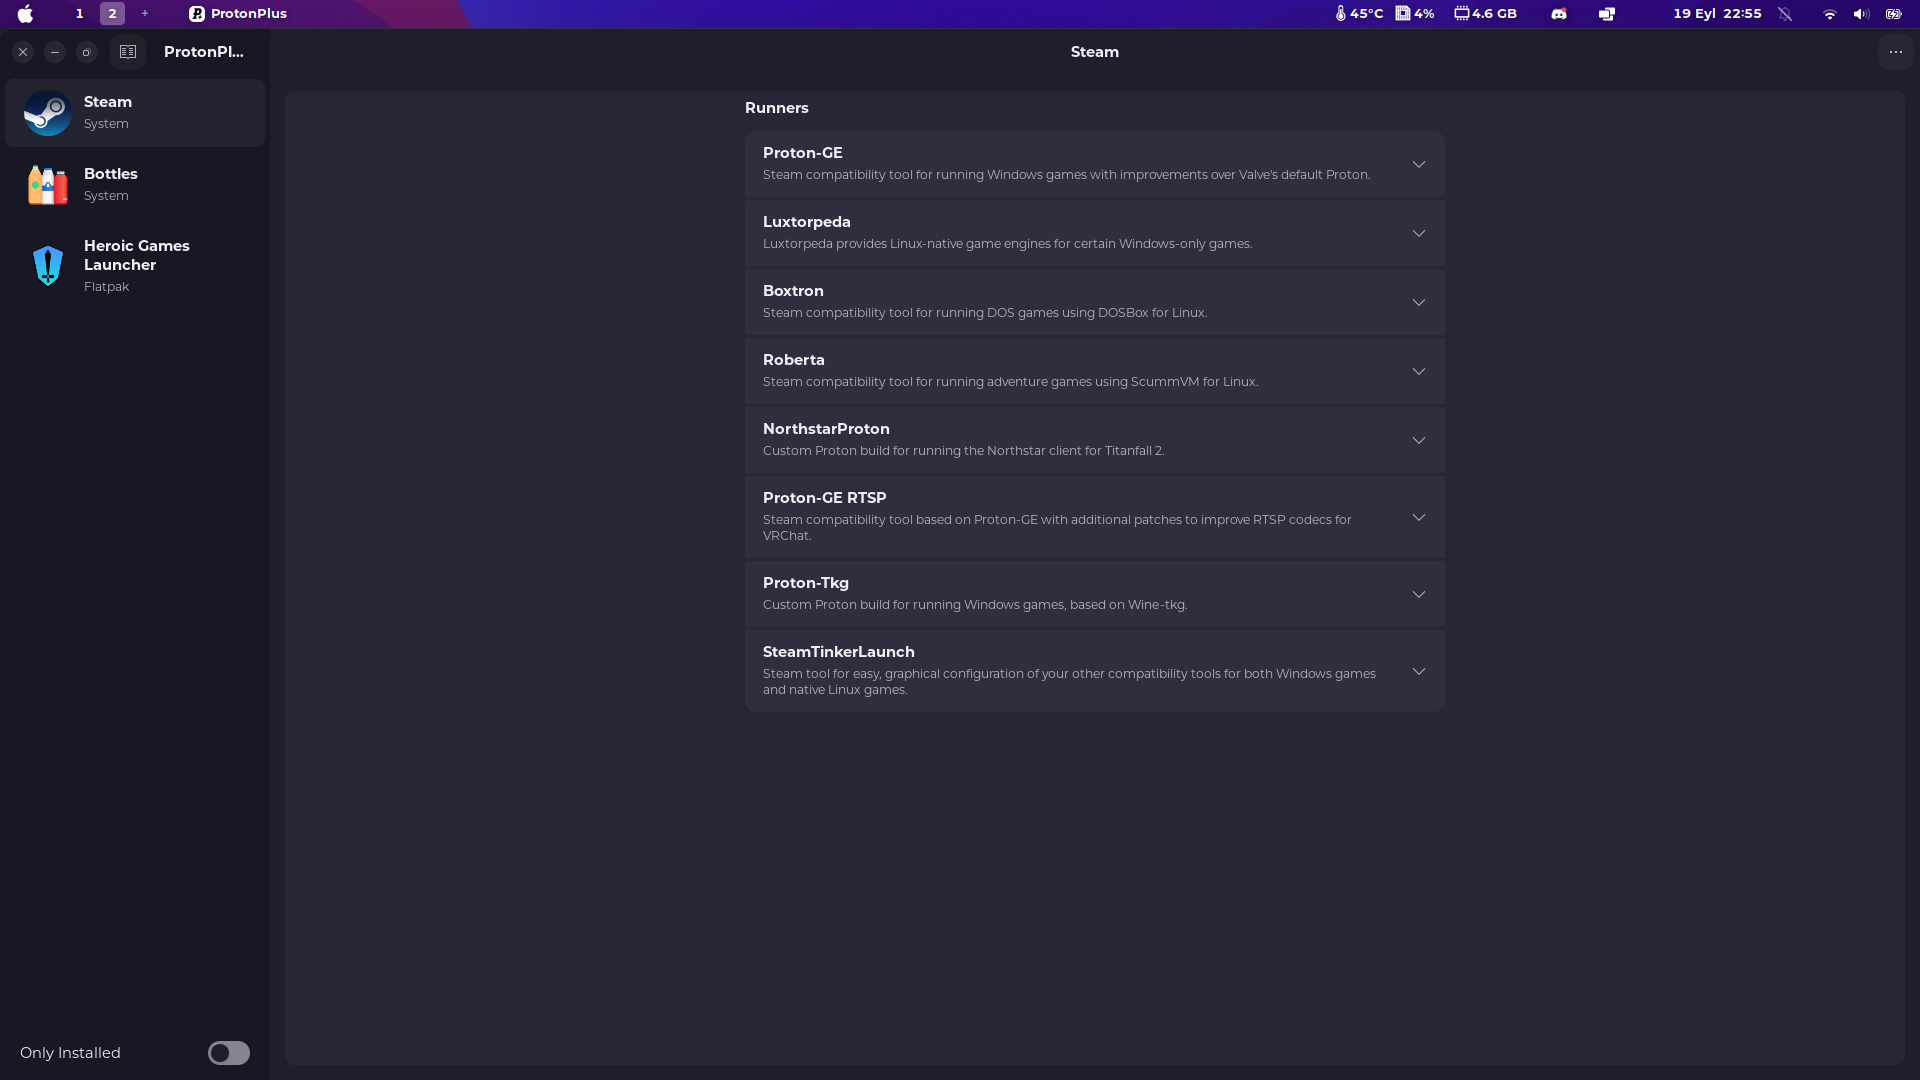
Task: Select the Steam launcher icon
Action: click(x=47, y=113)
